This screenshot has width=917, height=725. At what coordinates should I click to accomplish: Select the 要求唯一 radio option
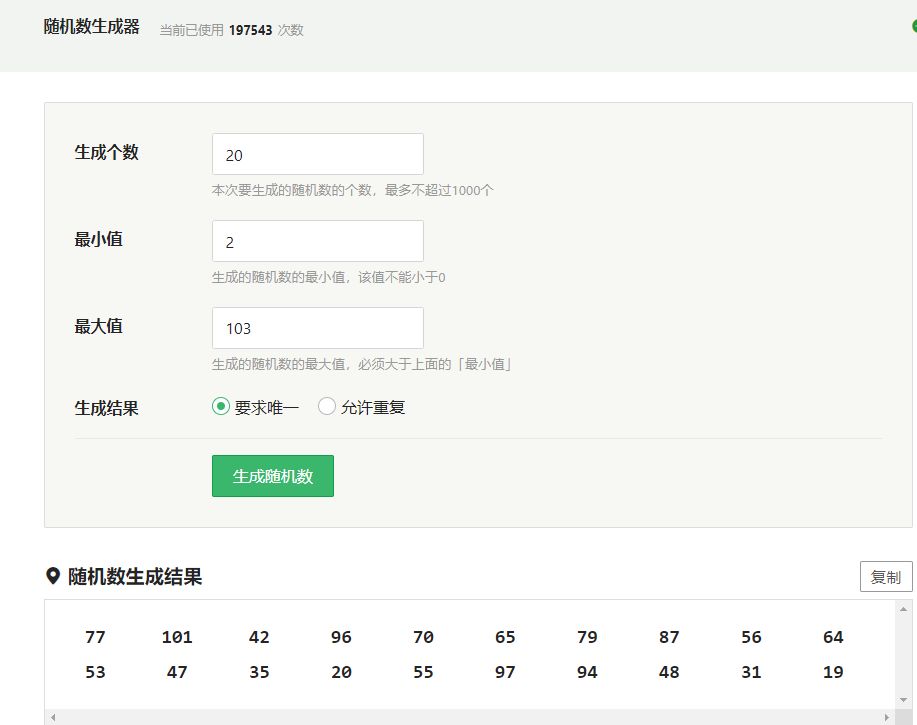[221, 407]
